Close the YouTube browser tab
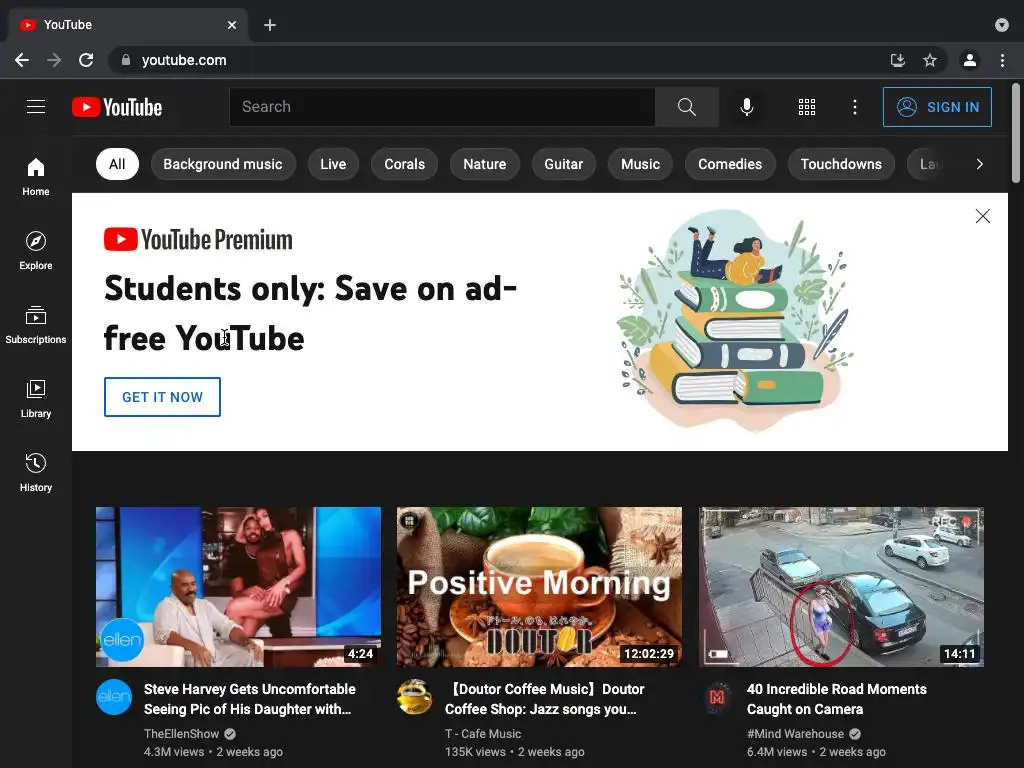The height and width of the screenshot is (768, 1024). pos(232,25)
